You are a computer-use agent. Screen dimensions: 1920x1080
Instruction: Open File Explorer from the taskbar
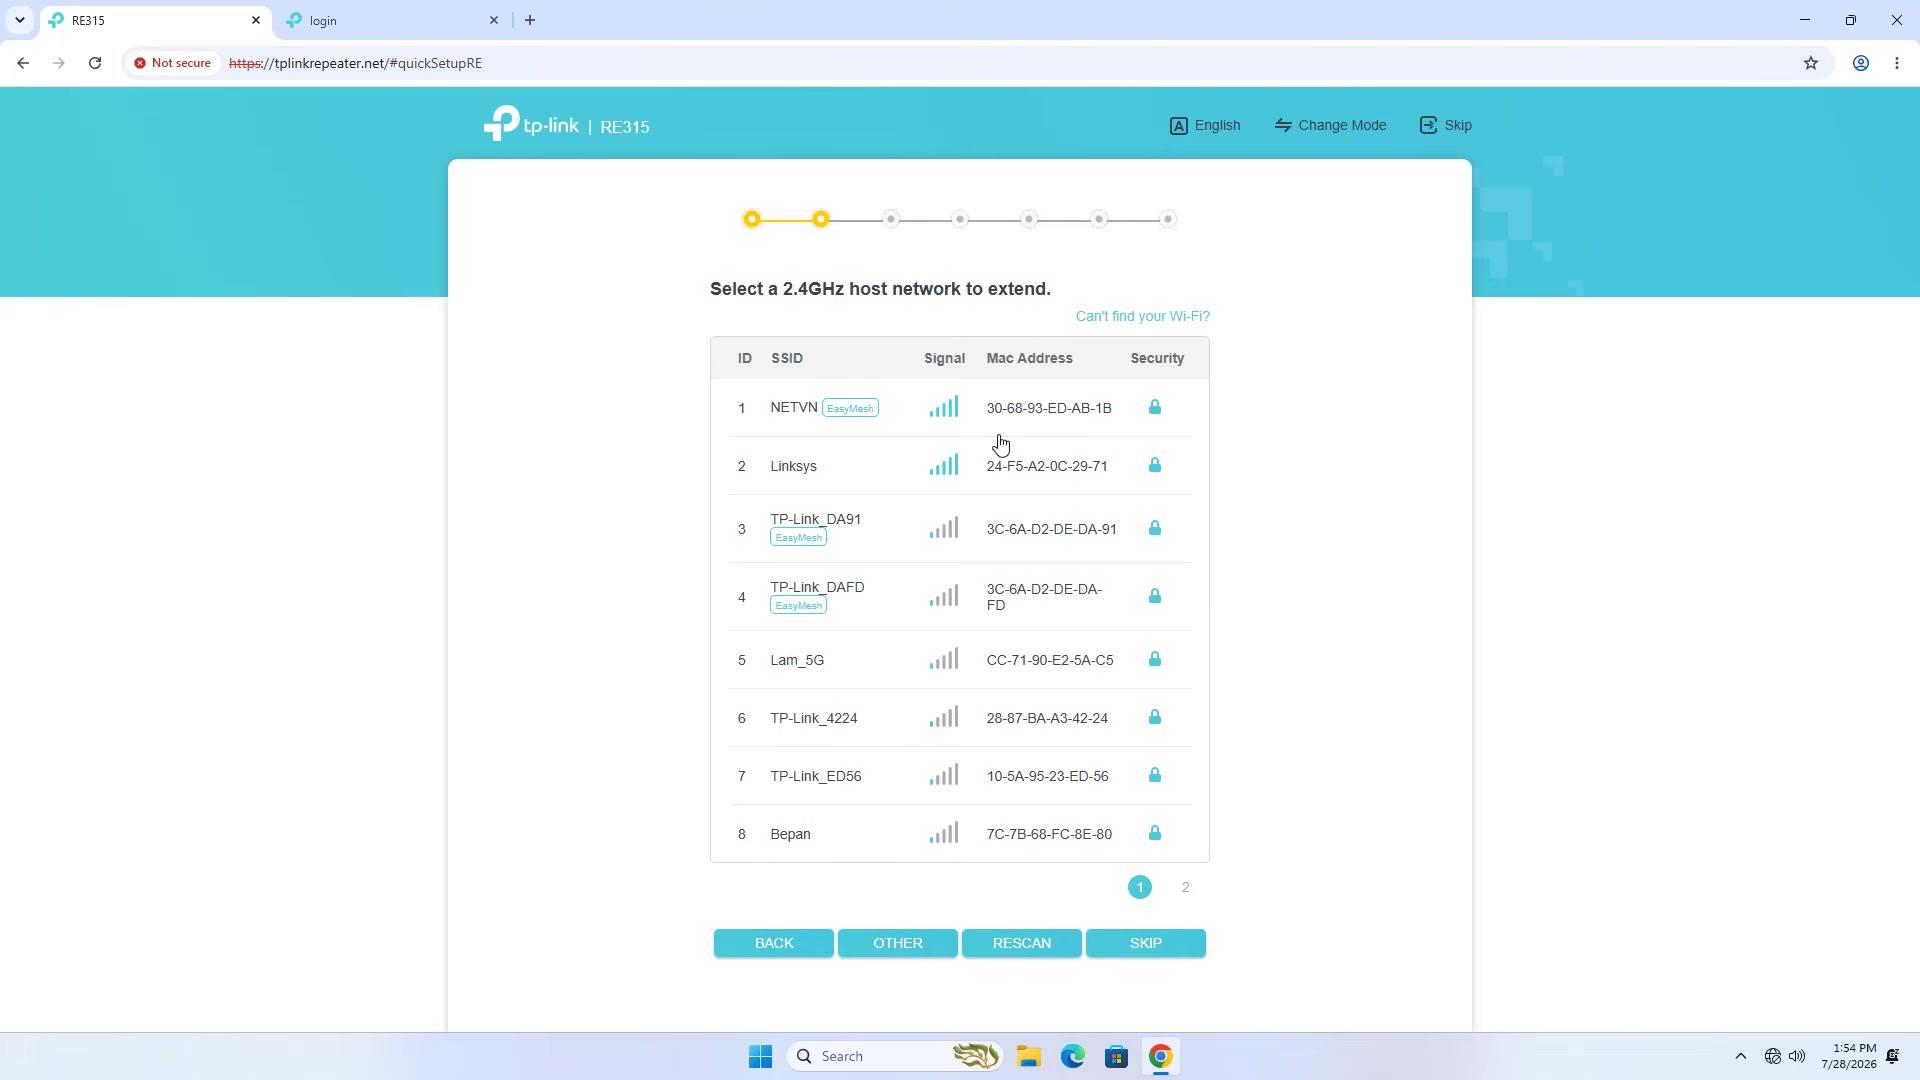pyautogui.click(x=1029, y=1056)
